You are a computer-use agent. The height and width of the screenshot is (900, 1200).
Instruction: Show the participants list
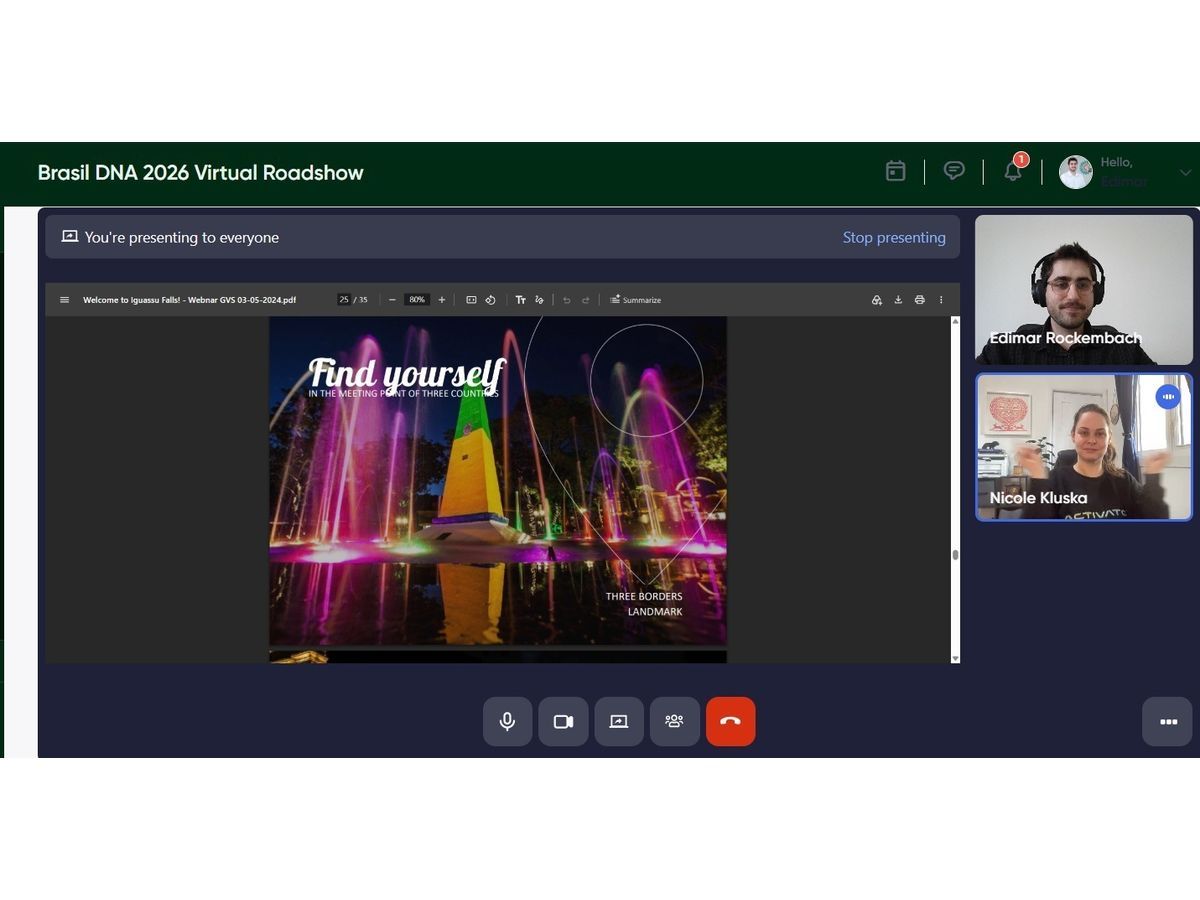tap(675, 722)
